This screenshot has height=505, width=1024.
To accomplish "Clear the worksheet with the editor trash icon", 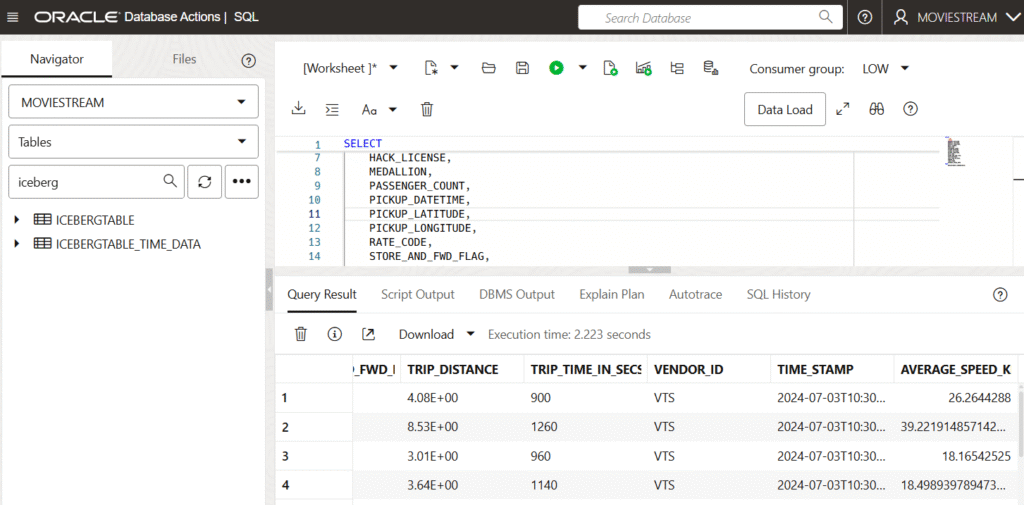I will 426,109.
